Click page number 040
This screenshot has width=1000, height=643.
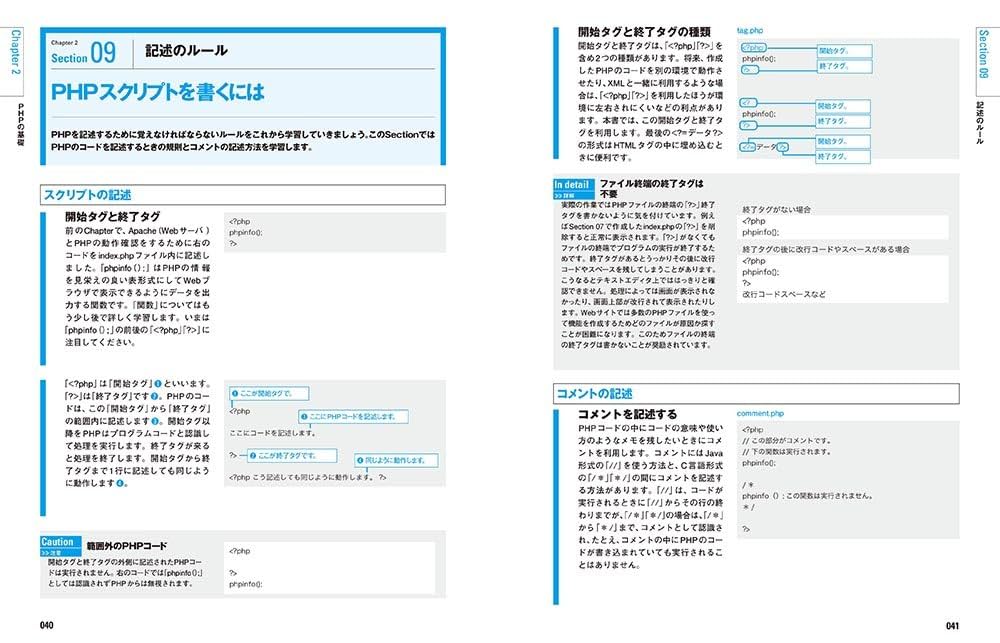coord(47,625)
